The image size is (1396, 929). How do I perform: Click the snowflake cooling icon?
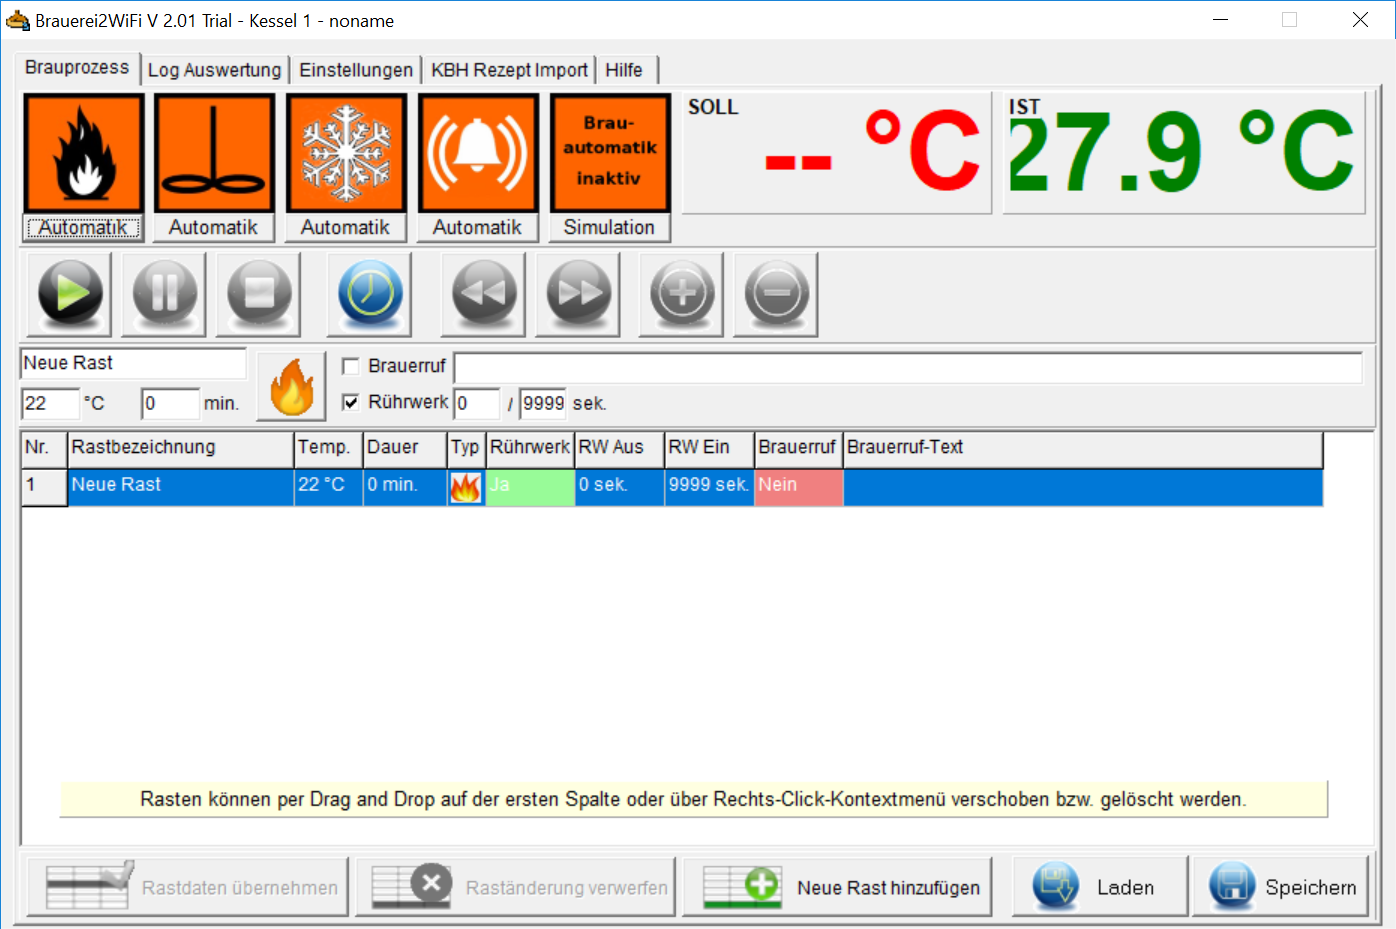(346, 153)
